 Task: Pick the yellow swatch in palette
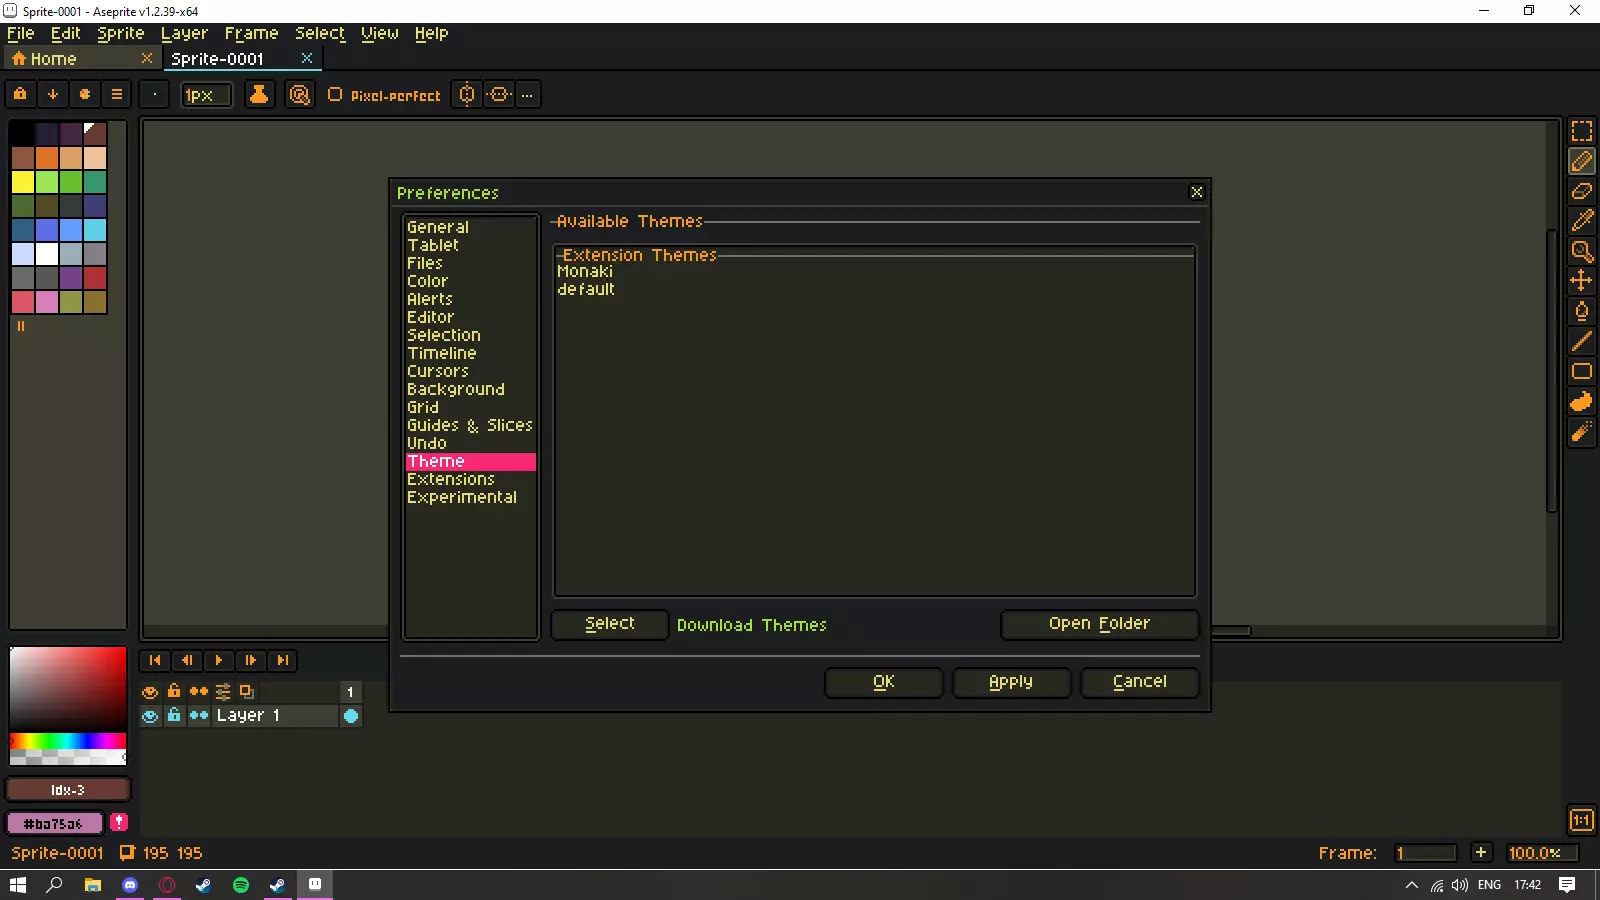click(x=23, y=182)
